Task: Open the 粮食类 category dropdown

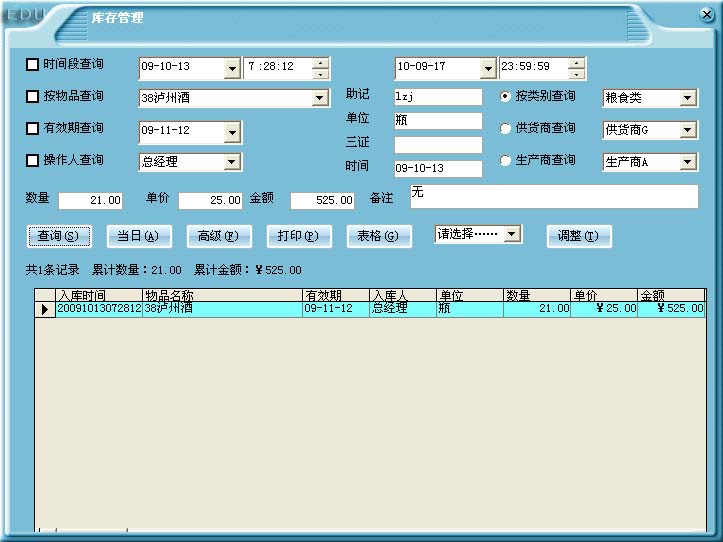Action: (687, 98)
